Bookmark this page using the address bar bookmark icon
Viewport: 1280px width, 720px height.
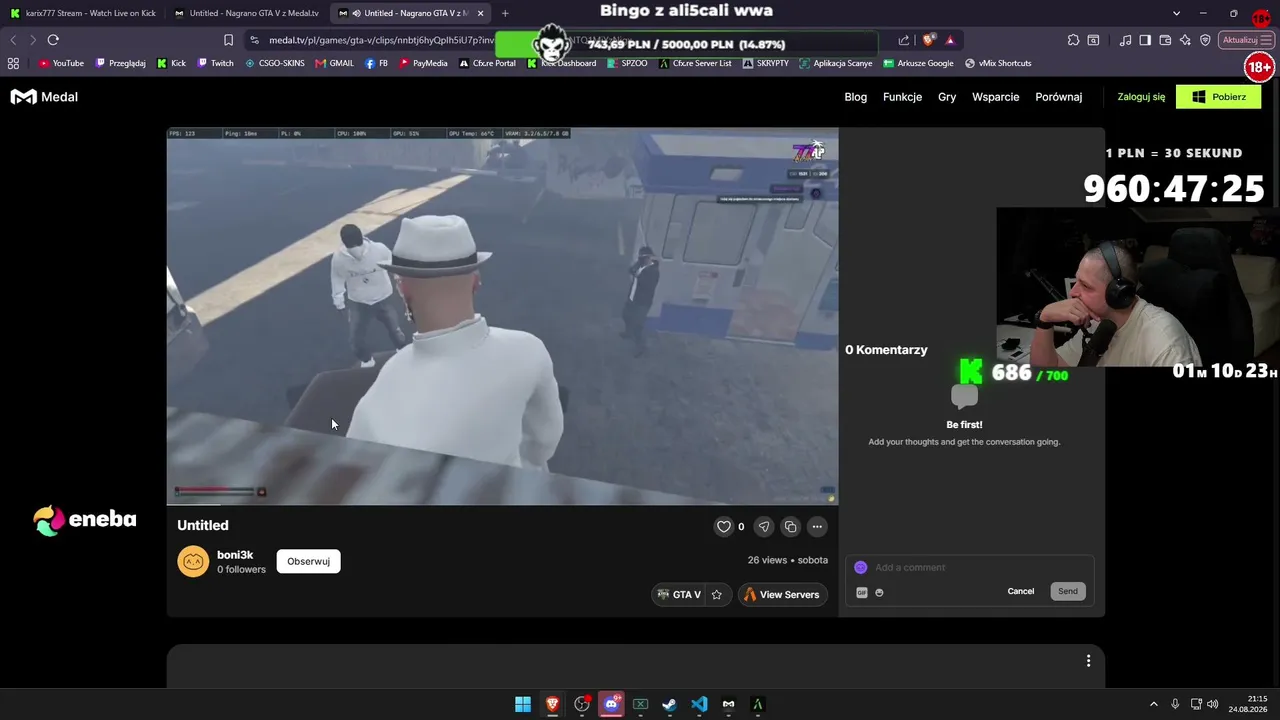point(228,40)
